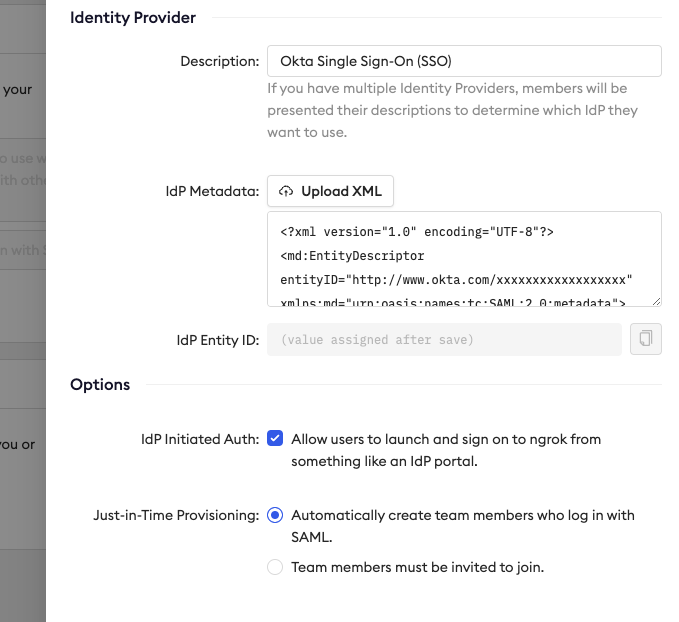Click the xml version line in metadata textarea
This screenshot has width=679, height=622.
[417, 232]
